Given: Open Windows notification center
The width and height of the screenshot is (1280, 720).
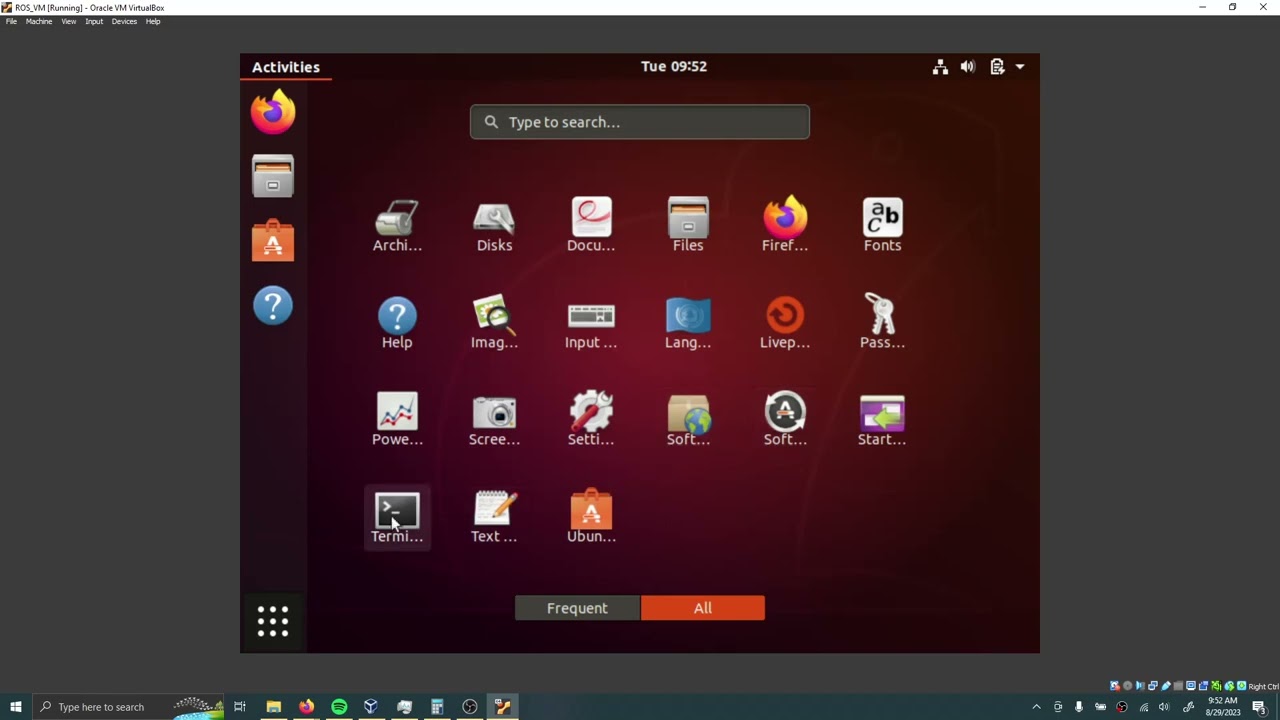Looking at the screenshot, I should (1259, 707).
